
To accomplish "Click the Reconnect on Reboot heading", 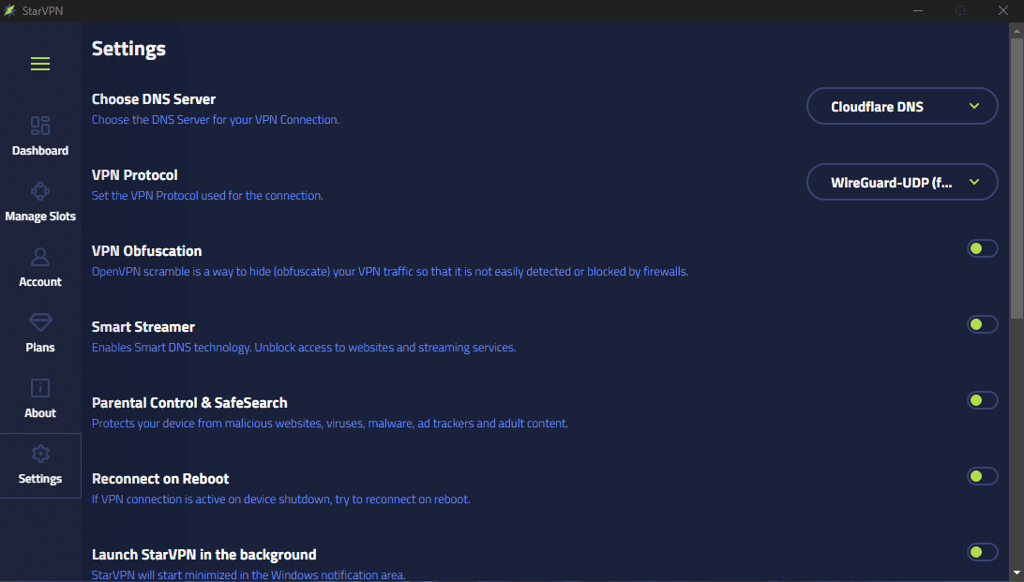I will [x=161, y=479].
